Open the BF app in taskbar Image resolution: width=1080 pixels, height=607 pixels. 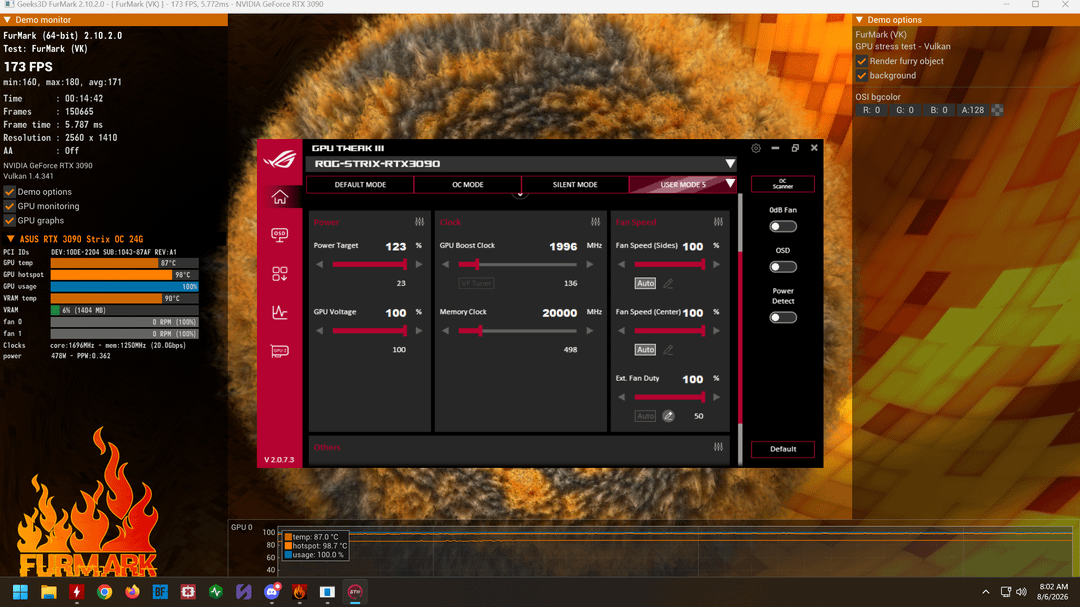160,592
